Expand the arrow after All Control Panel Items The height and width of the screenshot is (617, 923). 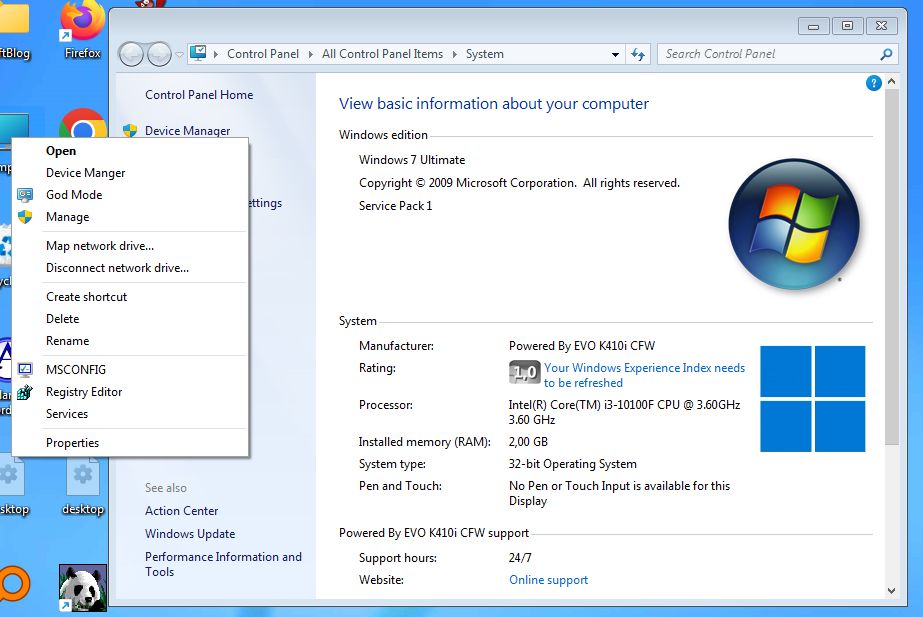point(454,54)
